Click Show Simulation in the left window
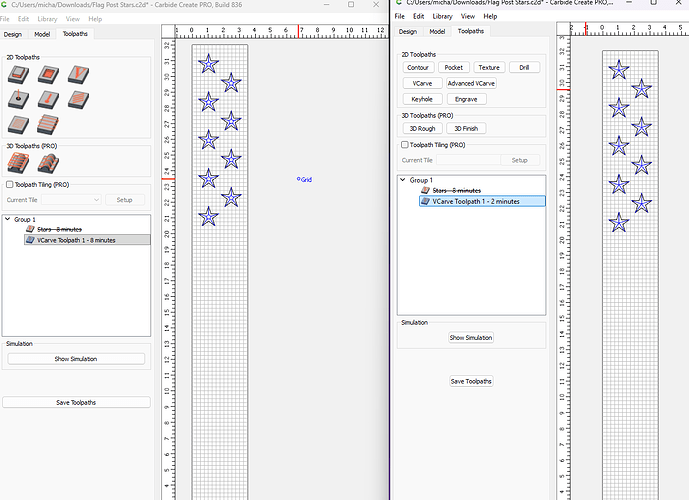Image resolution: width=689 pixels, height=500 pixels. [76, 358]
